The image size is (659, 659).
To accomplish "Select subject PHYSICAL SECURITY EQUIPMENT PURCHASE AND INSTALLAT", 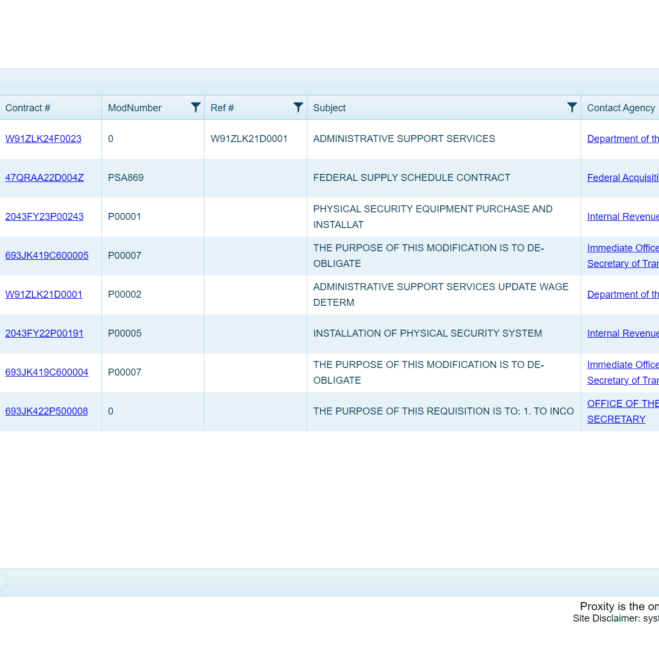I will (x=432, y=217).
